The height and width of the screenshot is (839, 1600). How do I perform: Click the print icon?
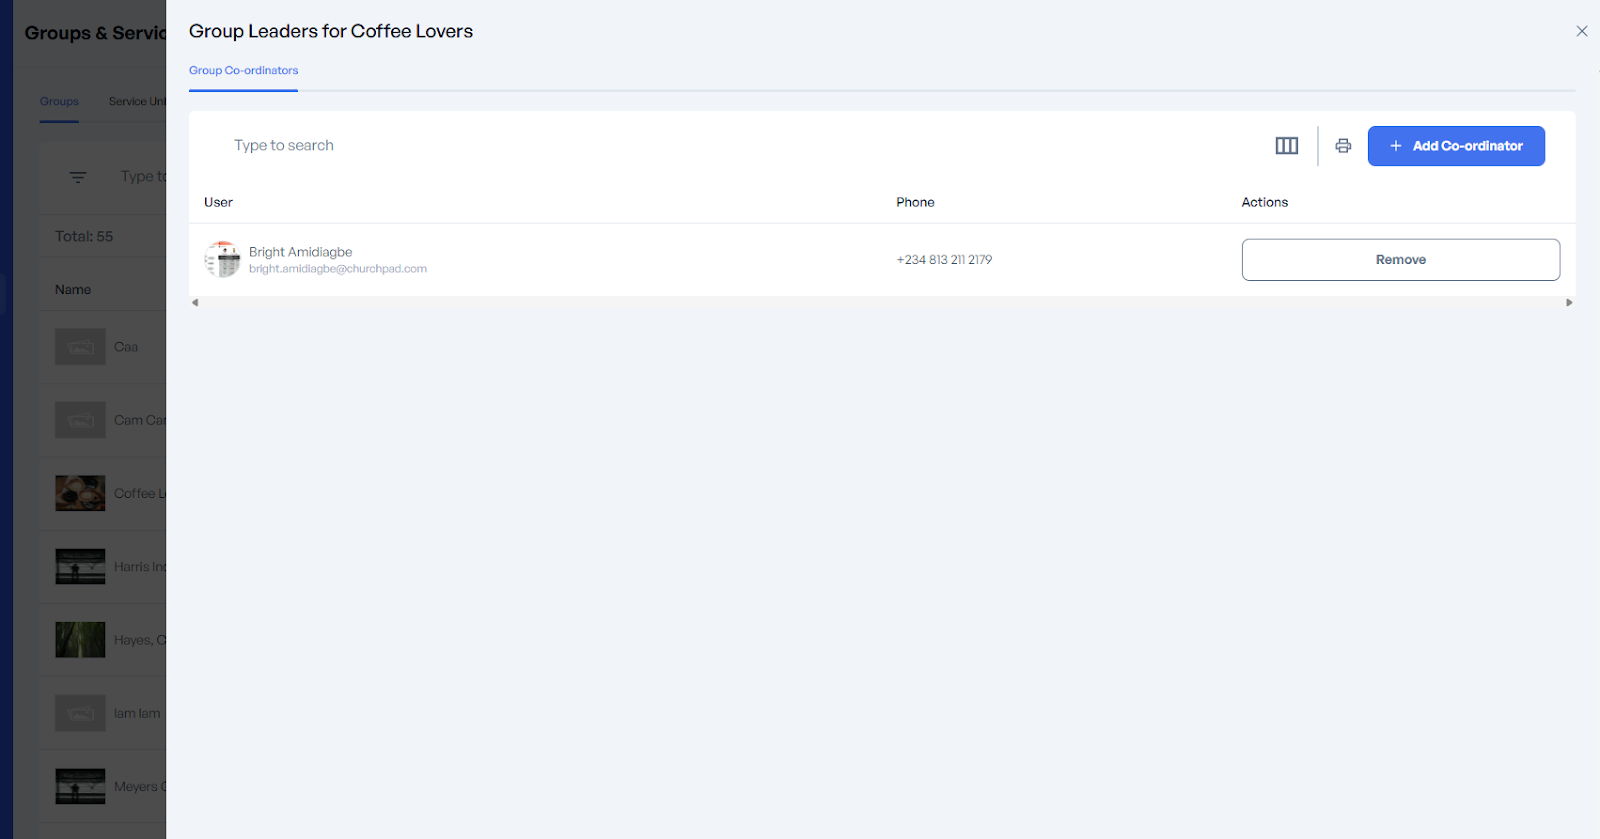(x=1343, y=146)
